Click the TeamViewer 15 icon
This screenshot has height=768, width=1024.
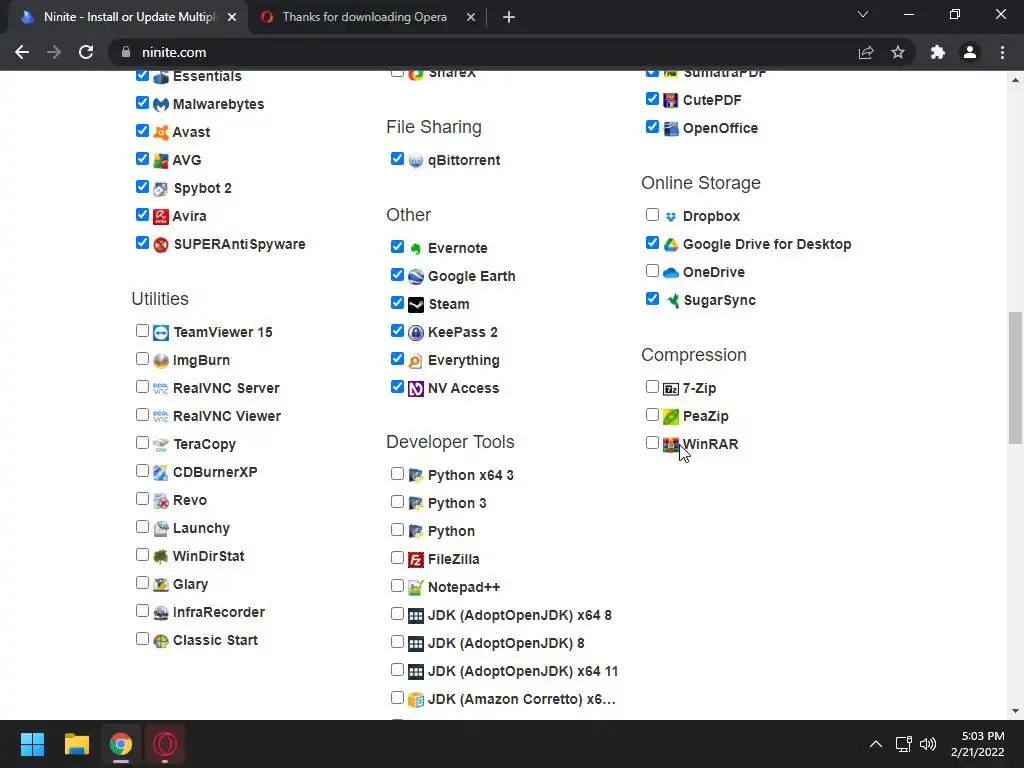161,332
